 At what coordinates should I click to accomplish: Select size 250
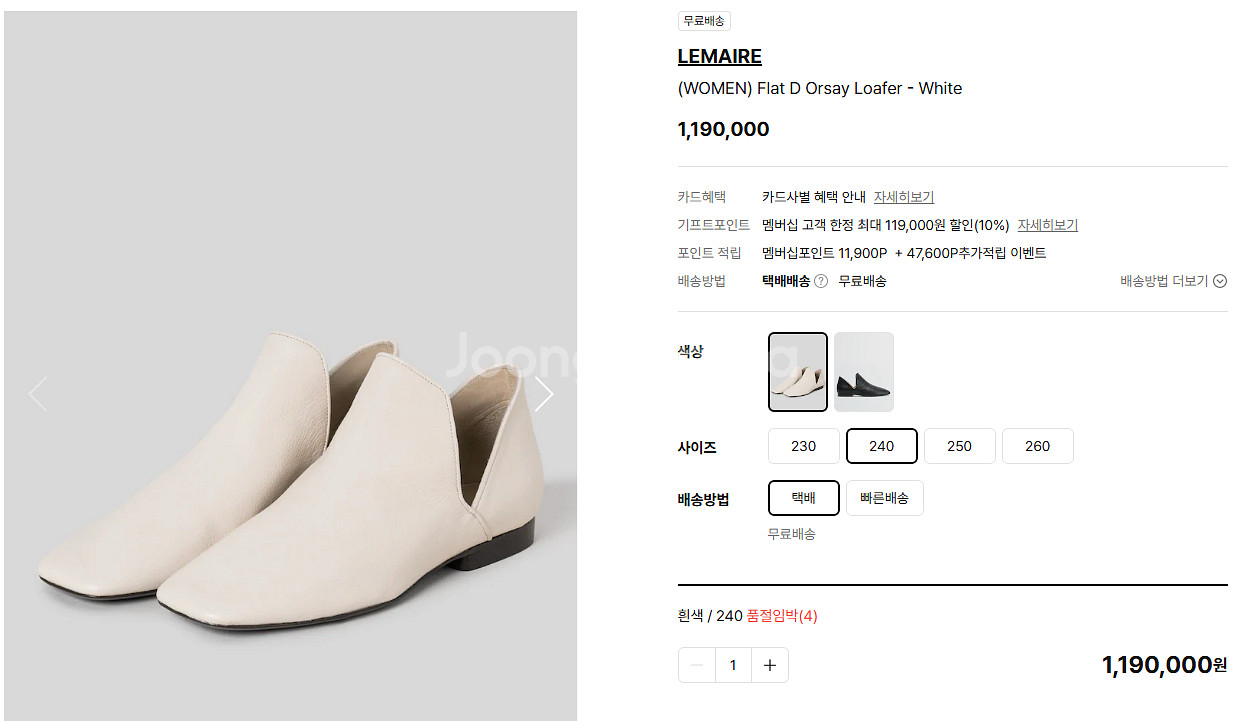point(959,446)
